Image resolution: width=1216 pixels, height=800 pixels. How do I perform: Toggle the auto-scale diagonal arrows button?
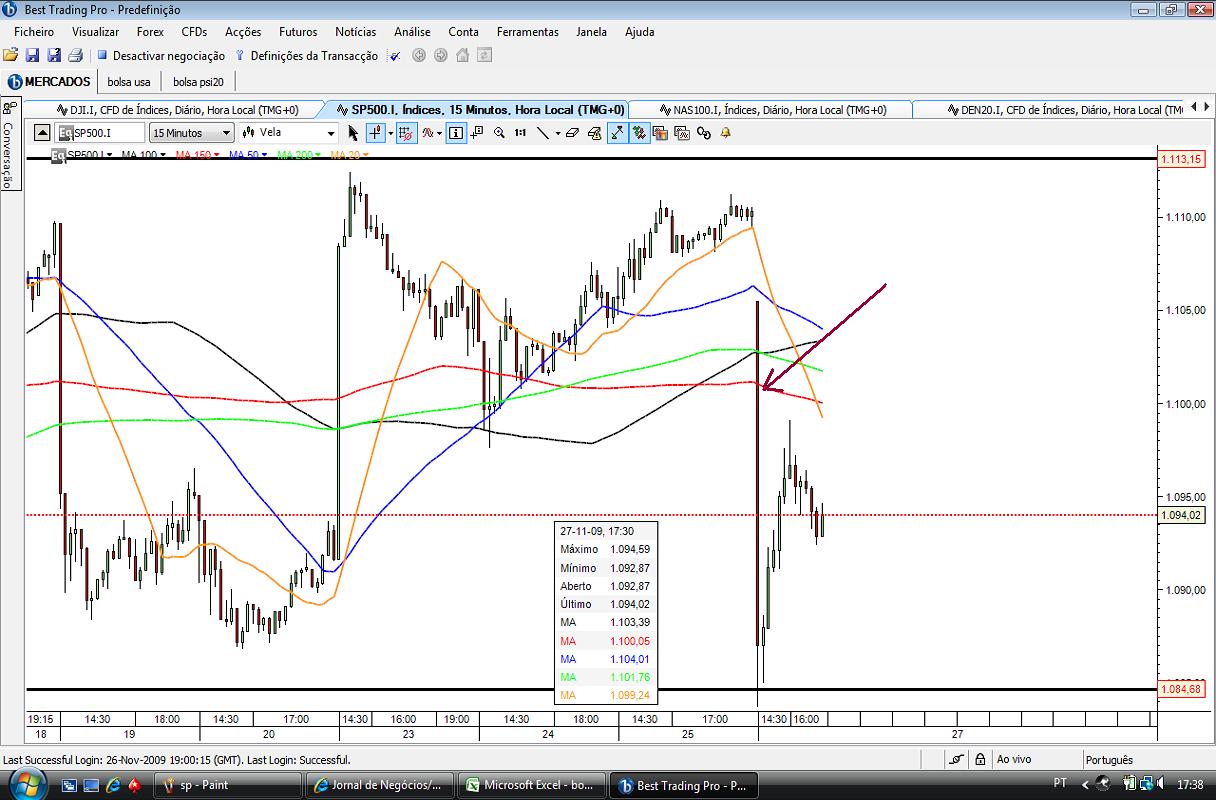[617, 132]
